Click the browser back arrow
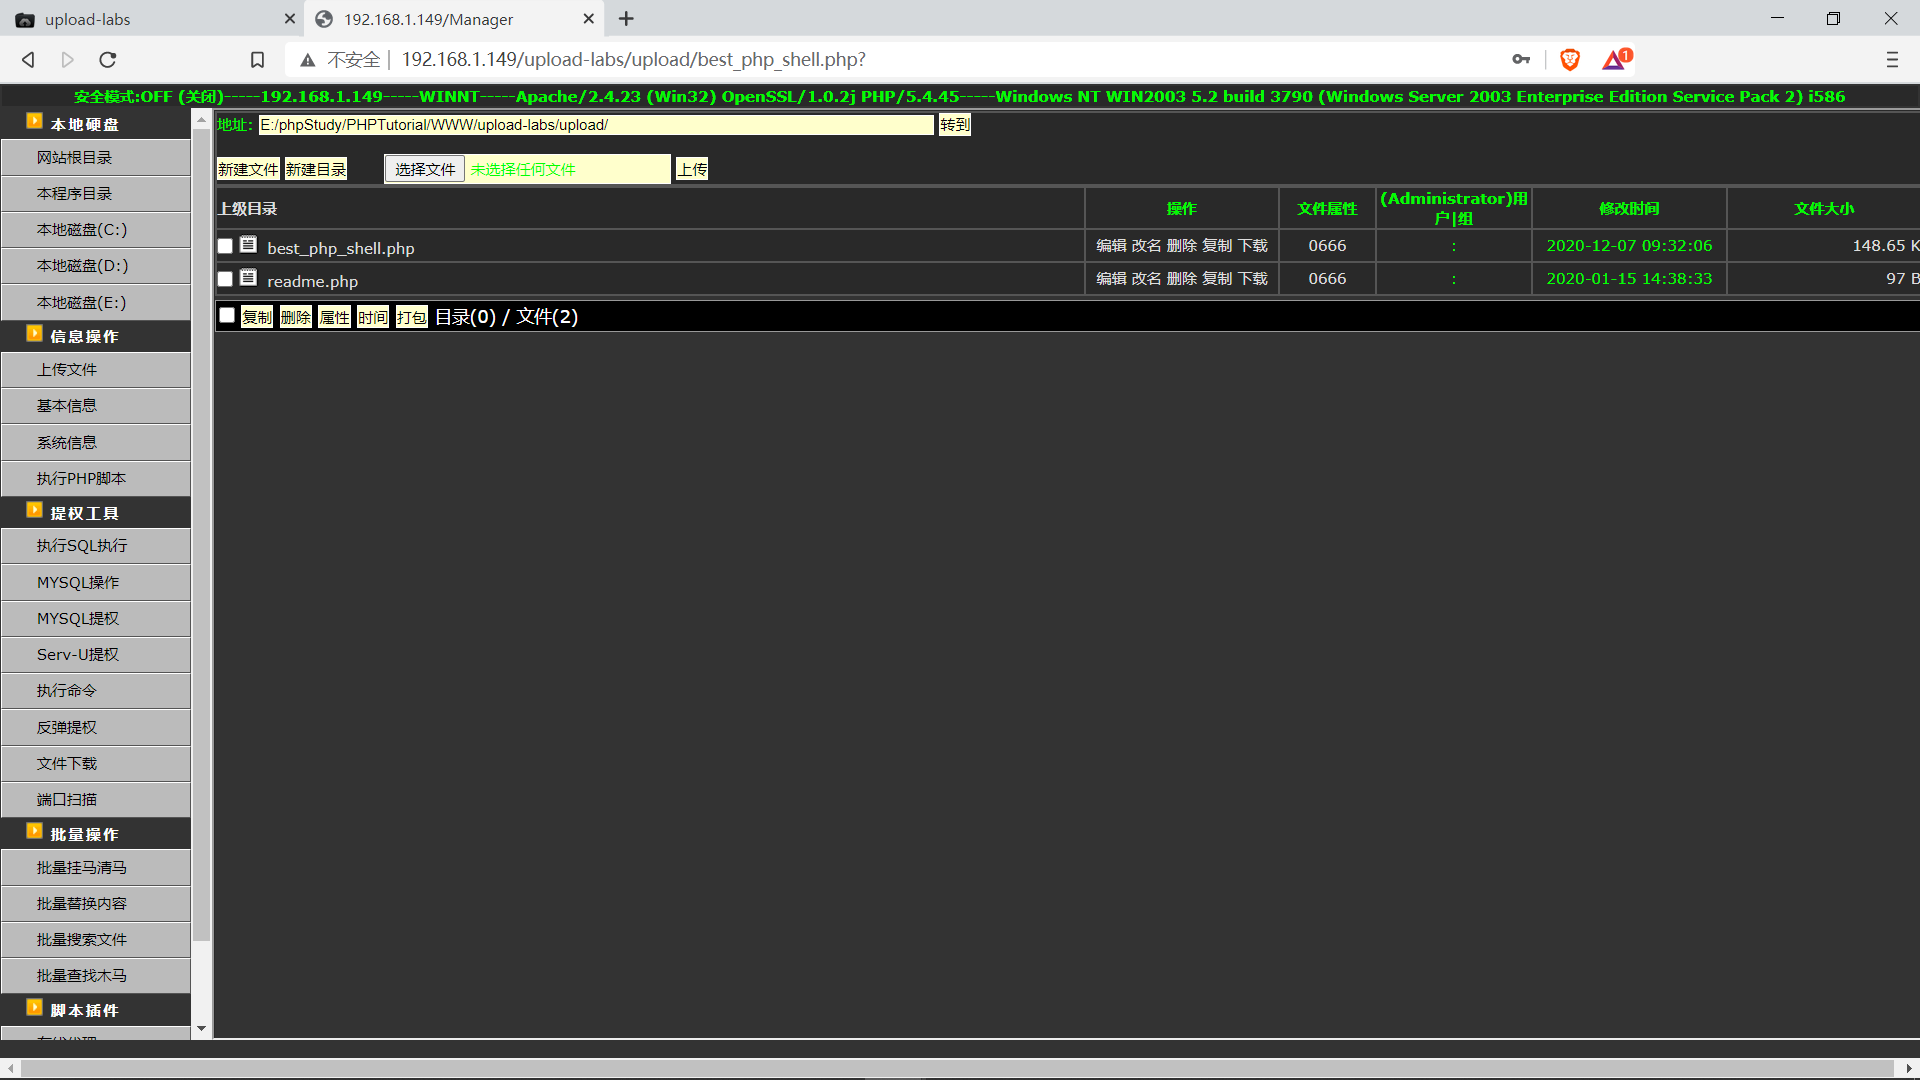Image resolution: width=1920 pixels, height=1080 pixels. tap(28, 60)
